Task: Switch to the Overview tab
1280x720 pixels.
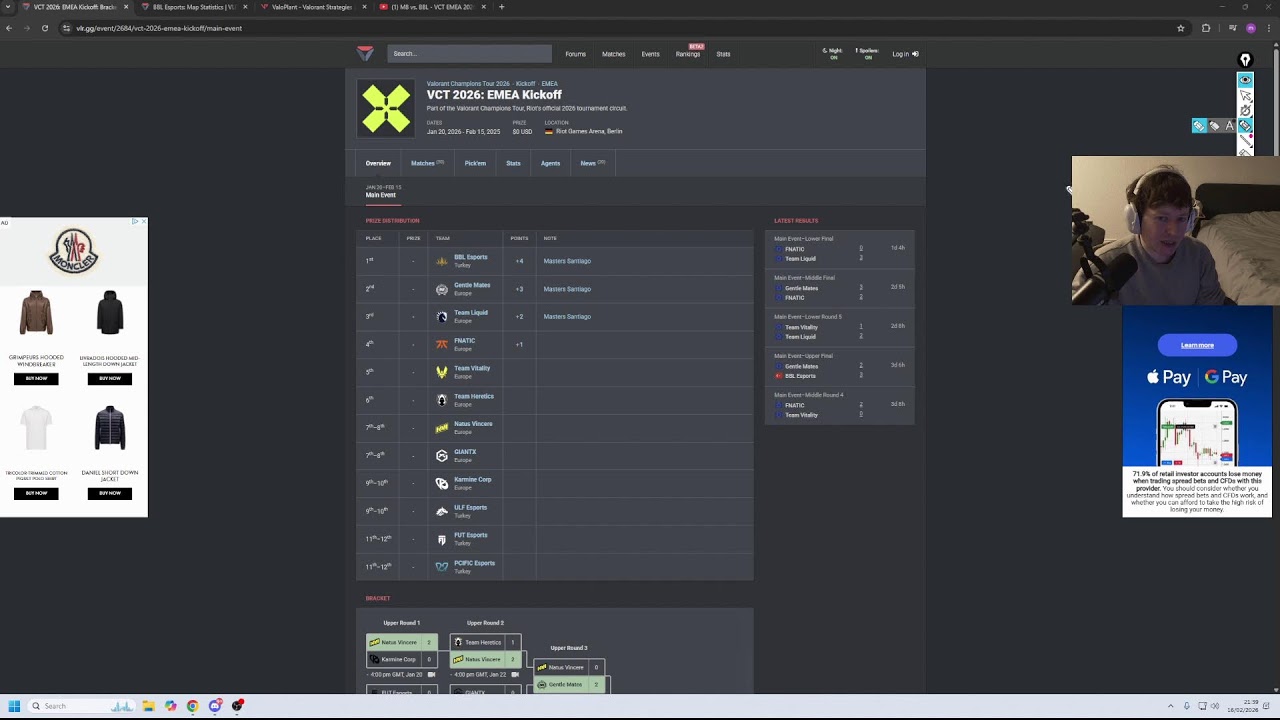Action: (378, 163)
